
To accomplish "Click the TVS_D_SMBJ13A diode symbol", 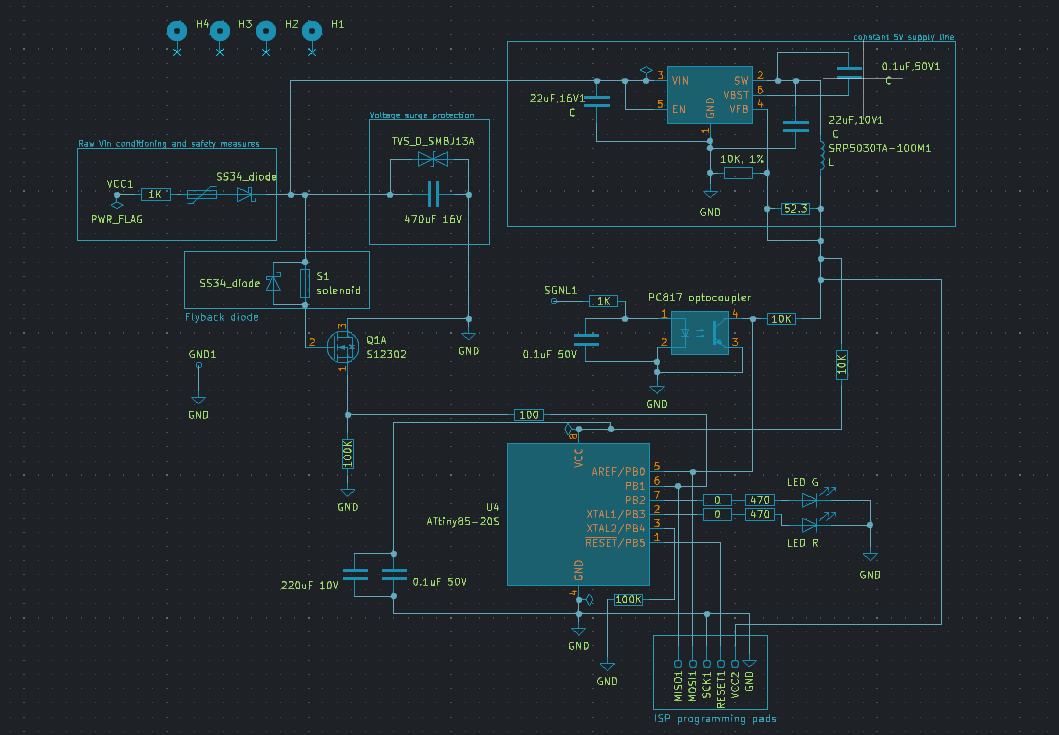I will pos(433,159).
